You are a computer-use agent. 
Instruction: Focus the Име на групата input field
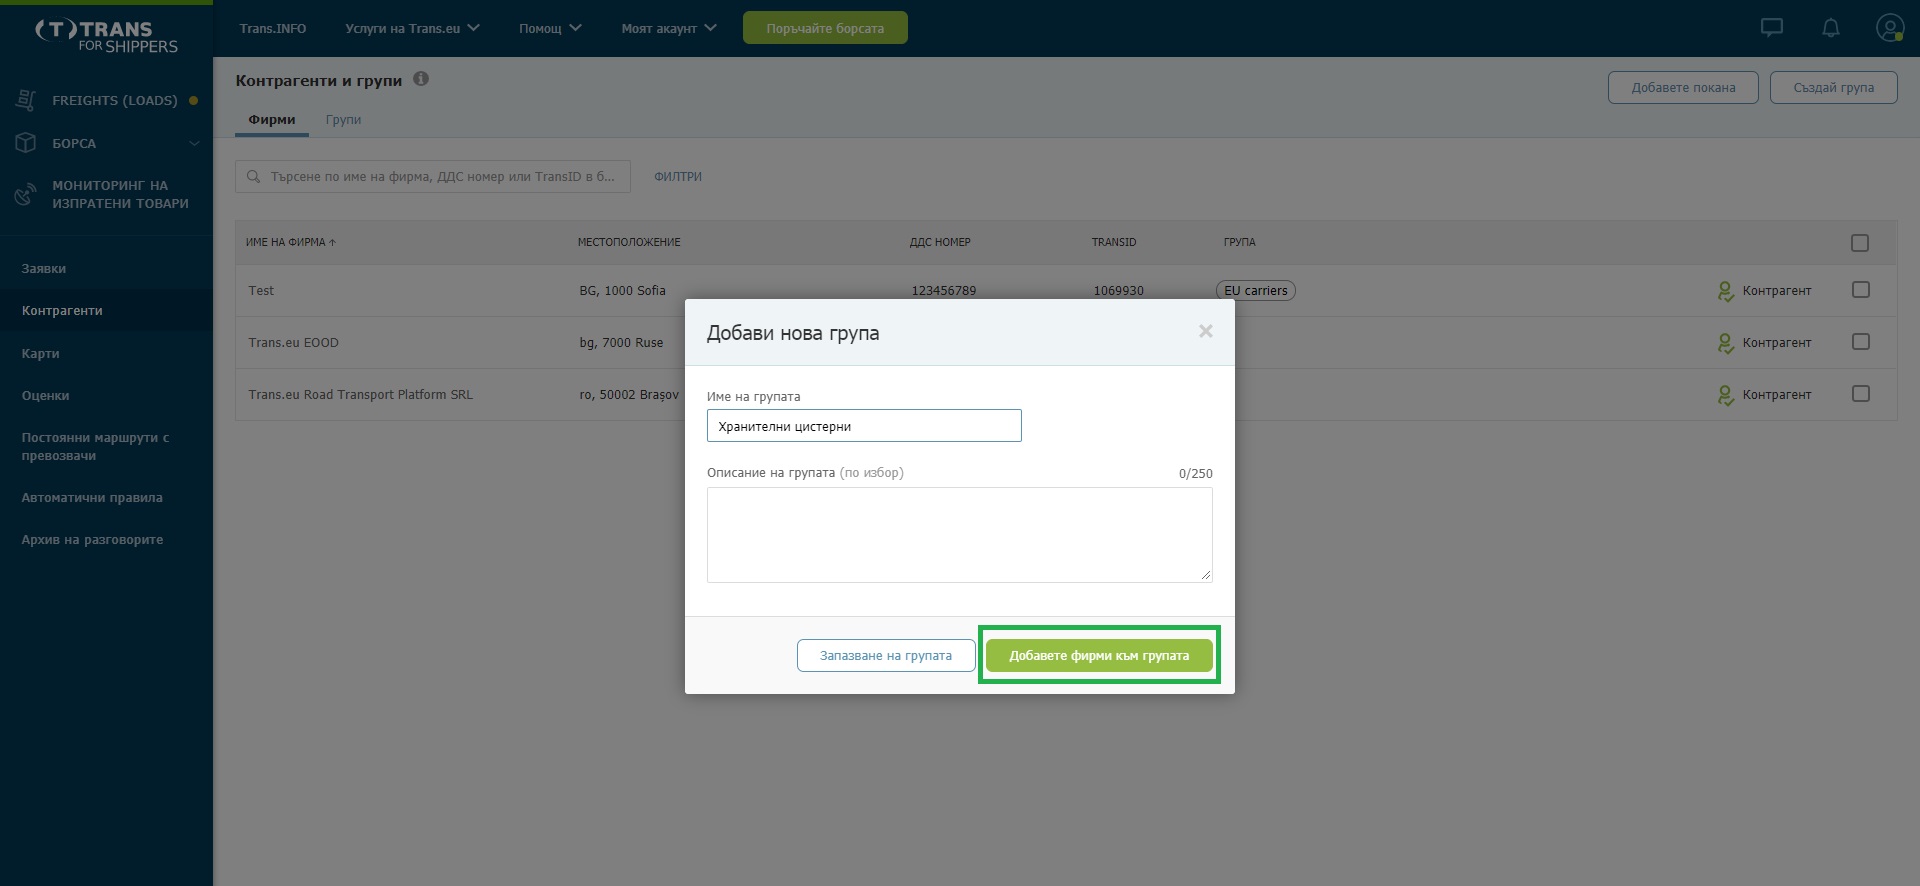[864, 426]
